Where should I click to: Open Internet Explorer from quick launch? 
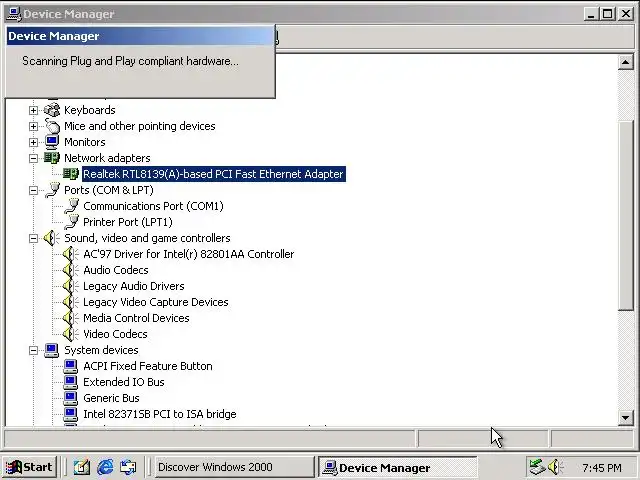(105, 467)
